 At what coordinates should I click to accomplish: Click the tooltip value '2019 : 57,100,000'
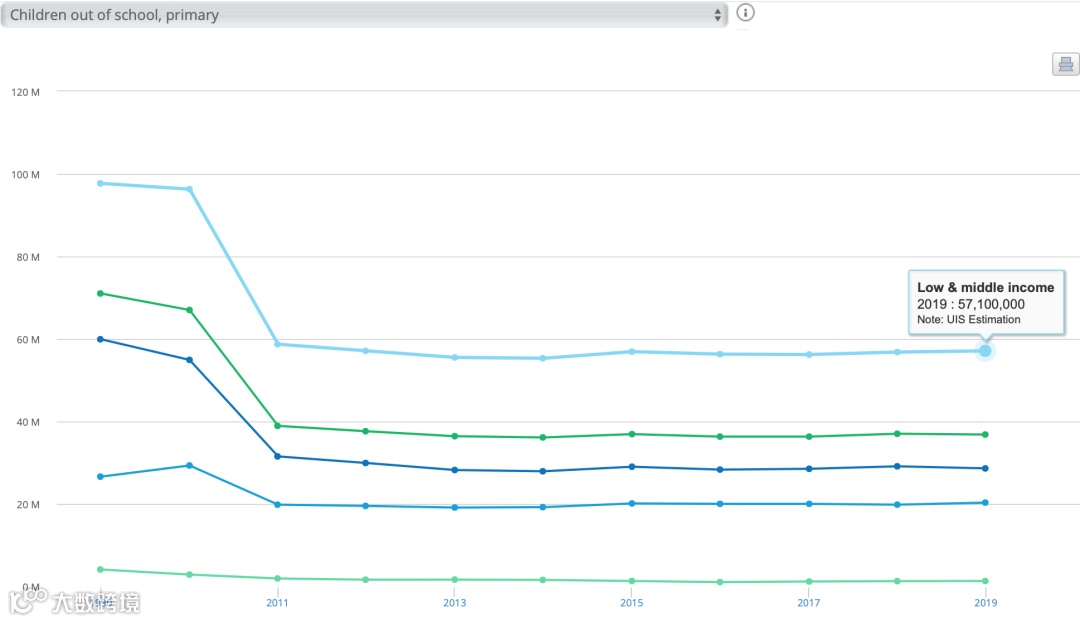pos(970,304)
